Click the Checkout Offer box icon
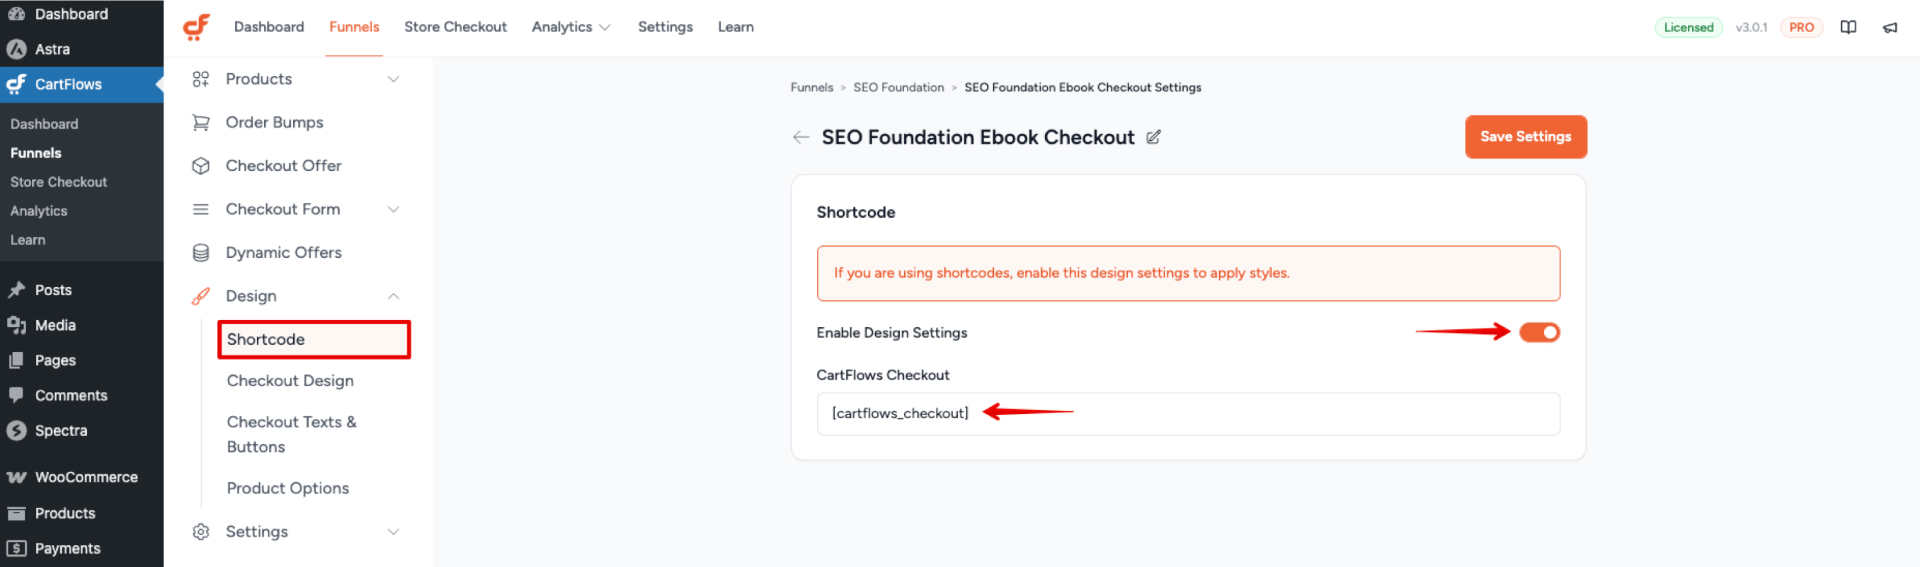The height and width of the screenshot is (567, 1920). 201,166
